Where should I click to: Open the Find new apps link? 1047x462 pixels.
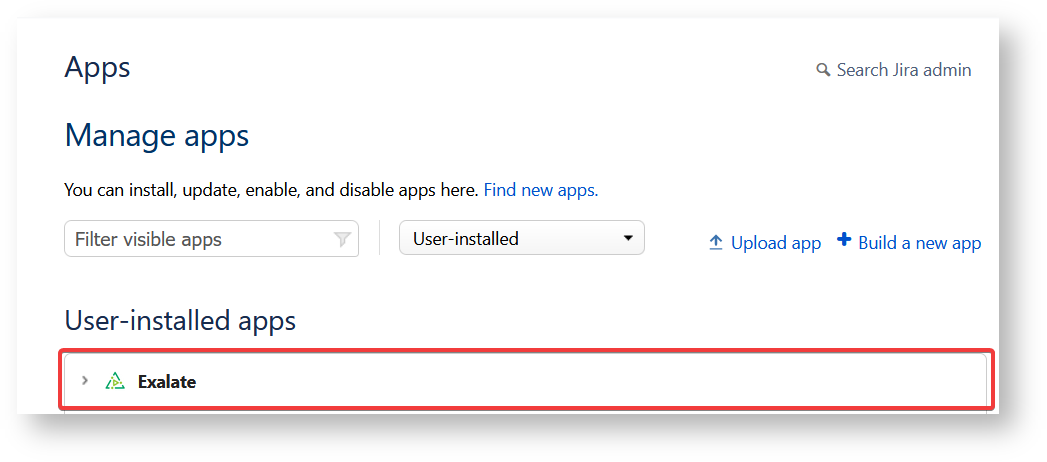pyautogui.click(x=541, y=190)
